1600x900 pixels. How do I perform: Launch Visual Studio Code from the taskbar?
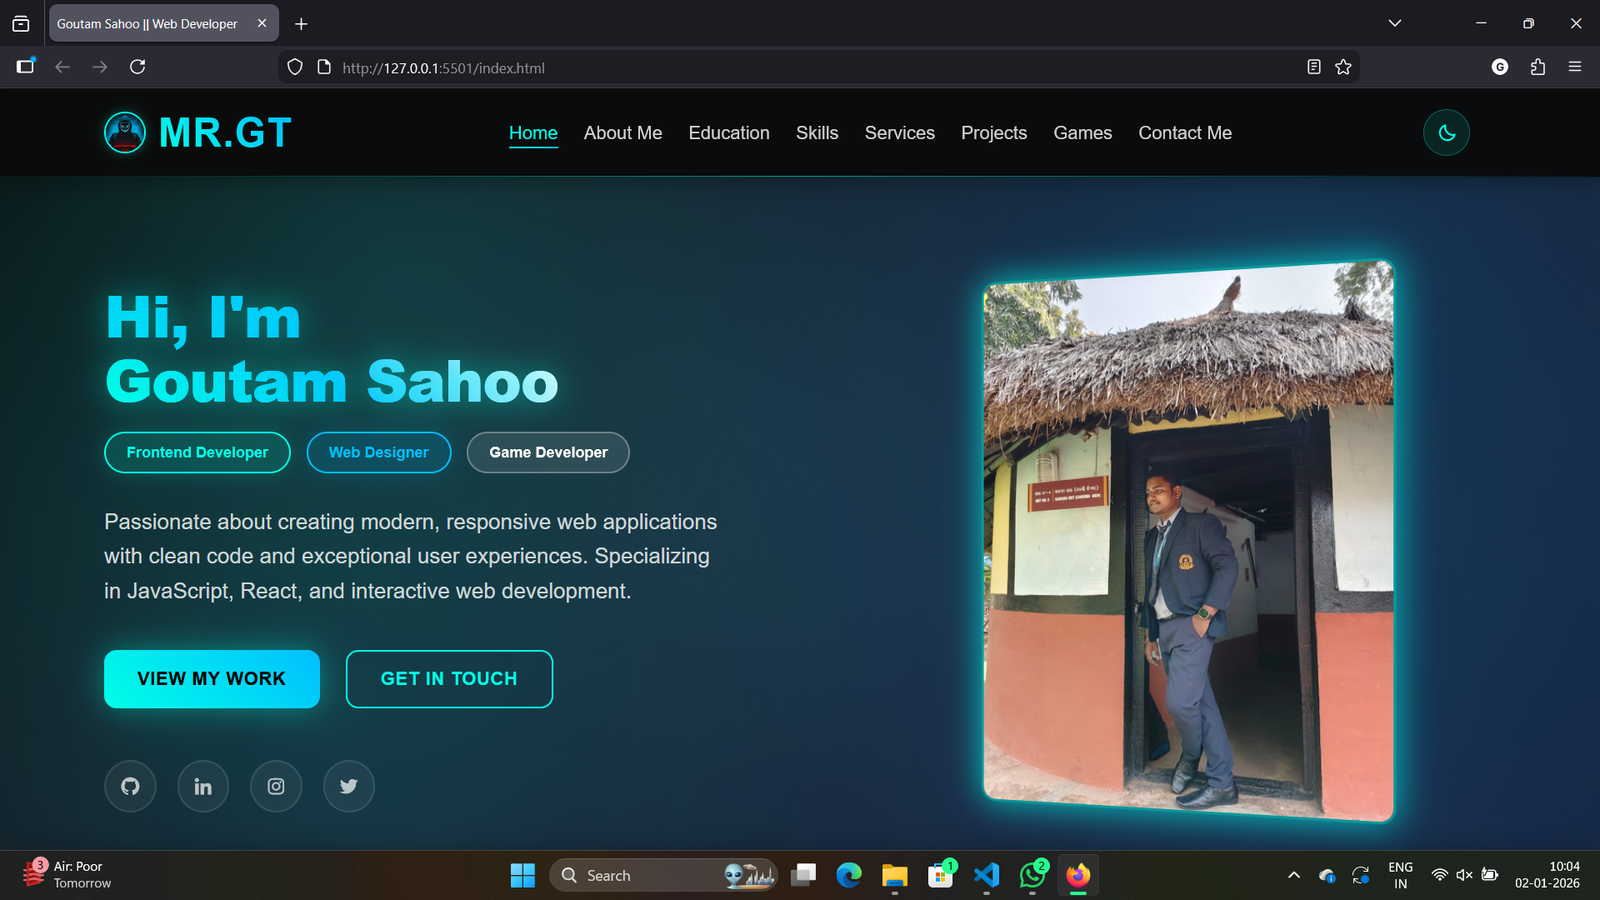pos(986,875)
